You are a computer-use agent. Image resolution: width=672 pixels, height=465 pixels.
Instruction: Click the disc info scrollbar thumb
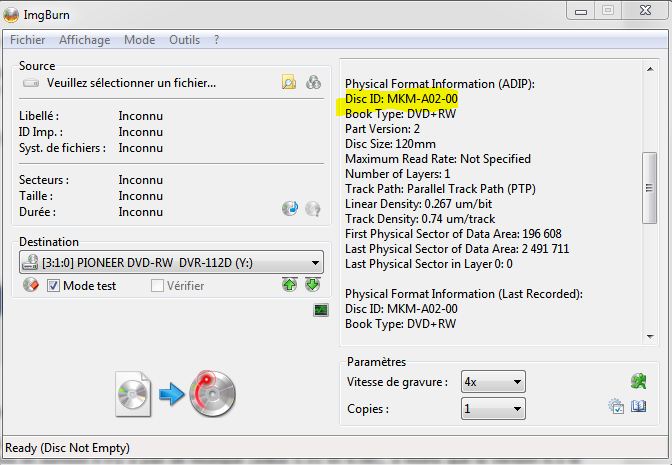649,188
